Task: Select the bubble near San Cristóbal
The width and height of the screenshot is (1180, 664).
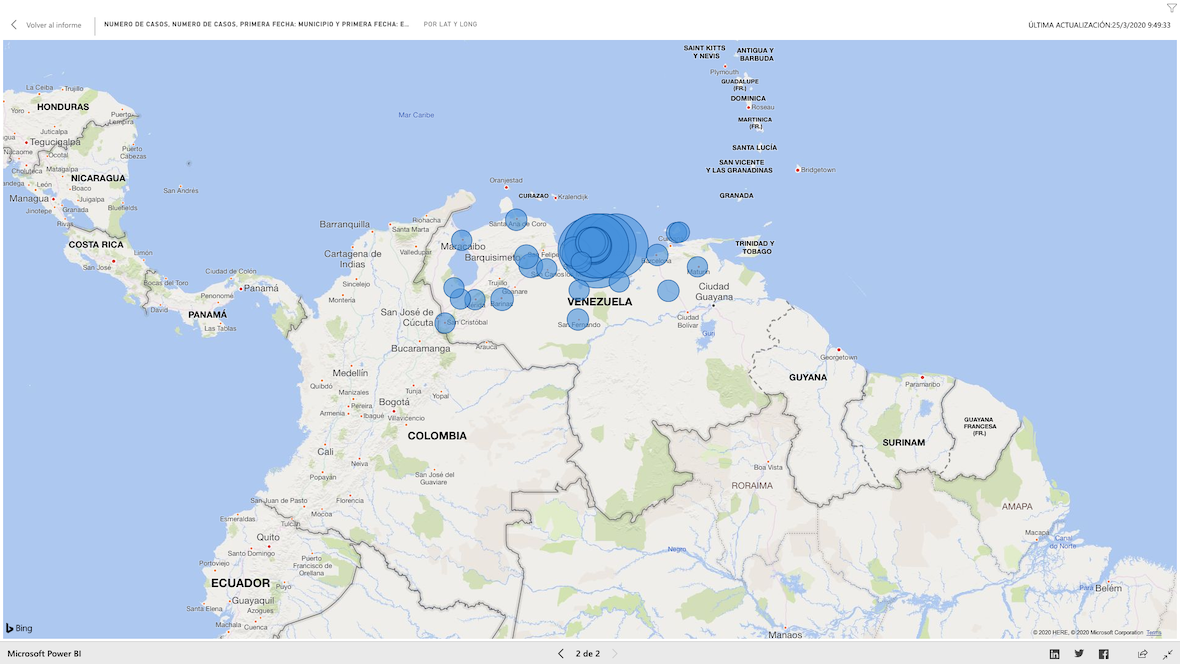Action: click(445, 323)
